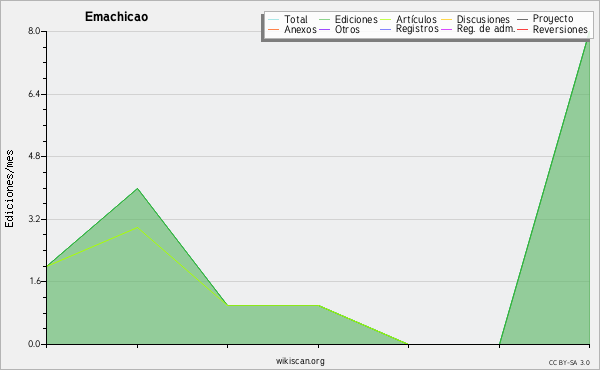The image size is (600, 370).
Task: Click the 6.4 y-axis value
Action: click(x=34, y=94)
